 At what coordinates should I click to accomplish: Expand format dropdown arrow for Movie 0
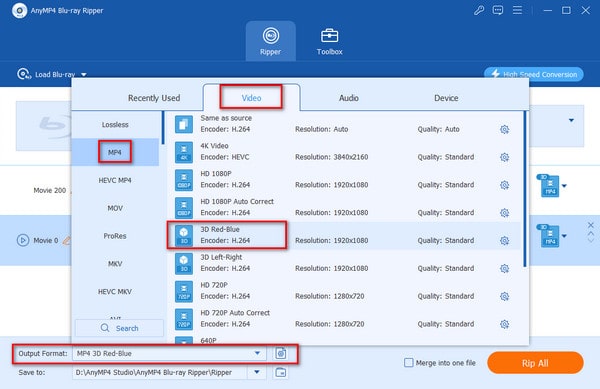tap(564, 236)
